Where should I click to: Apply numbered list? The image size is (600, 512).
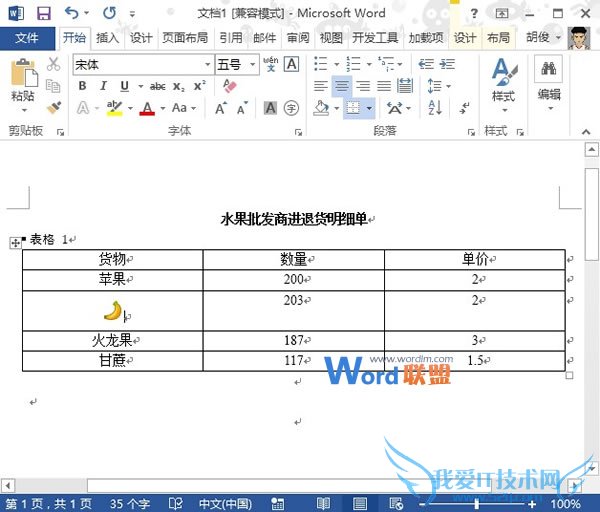353,64
